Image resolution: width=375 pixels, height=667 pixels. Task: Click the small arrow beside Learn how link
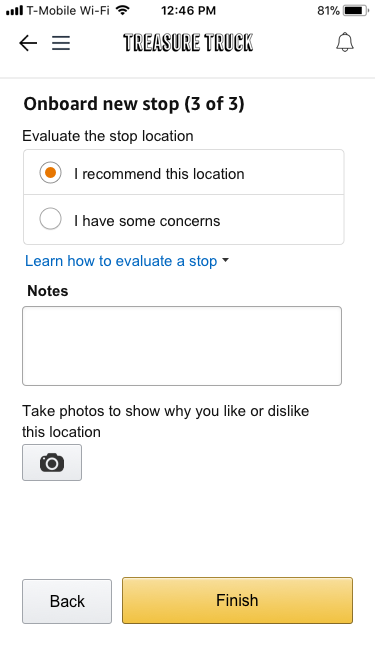pyautogui.click(x=225, y=260)
